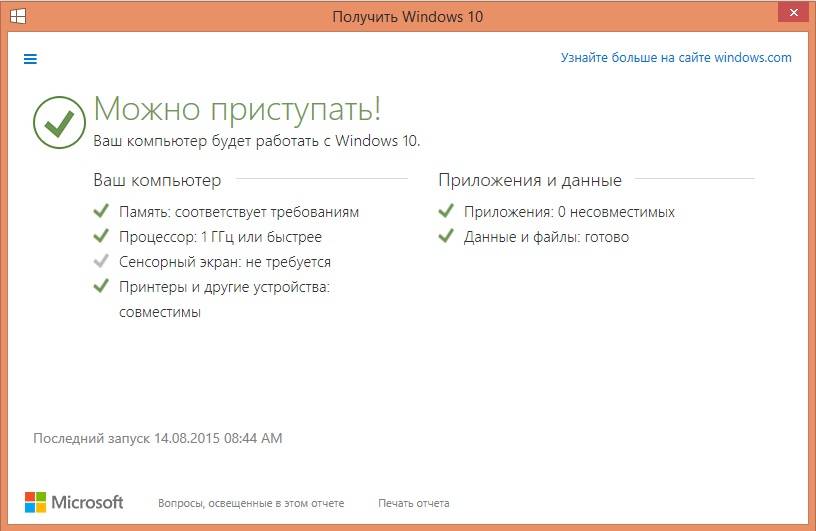Select the text Сенсорный экран: не требуется
Screen dimensions: 816x531
point(225,262)
